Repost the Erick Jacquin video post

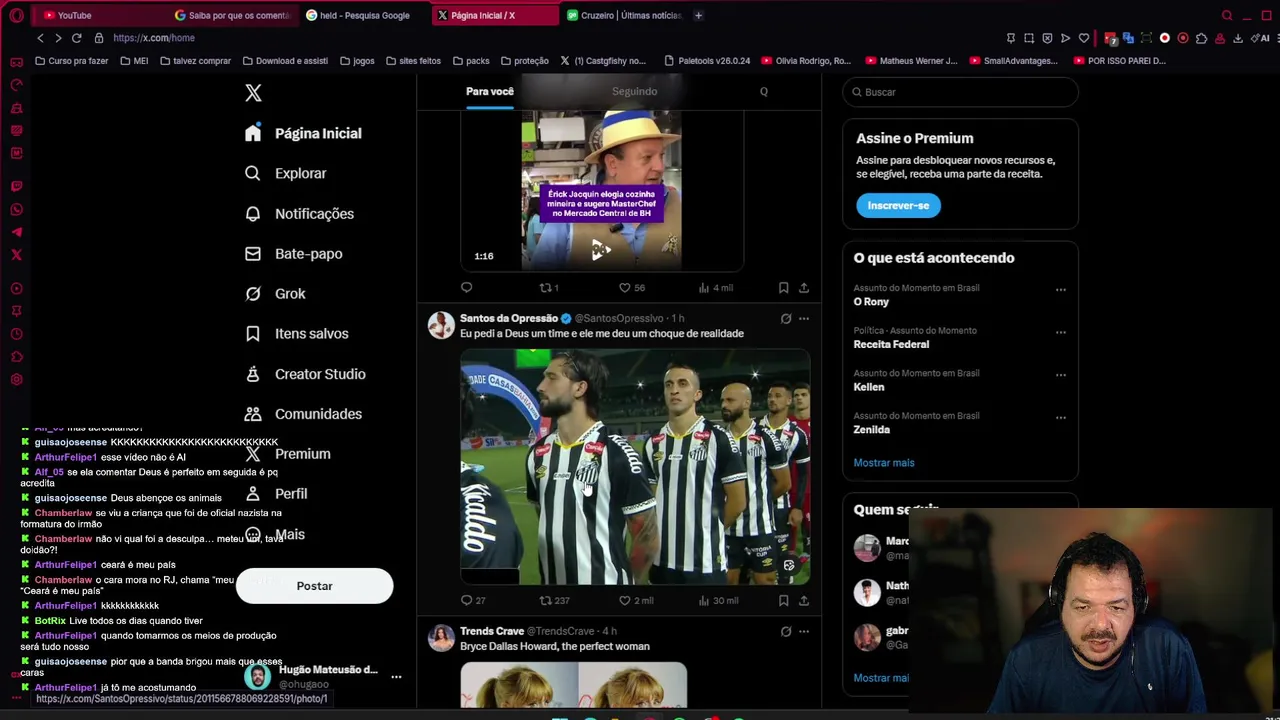click(548, 287)
